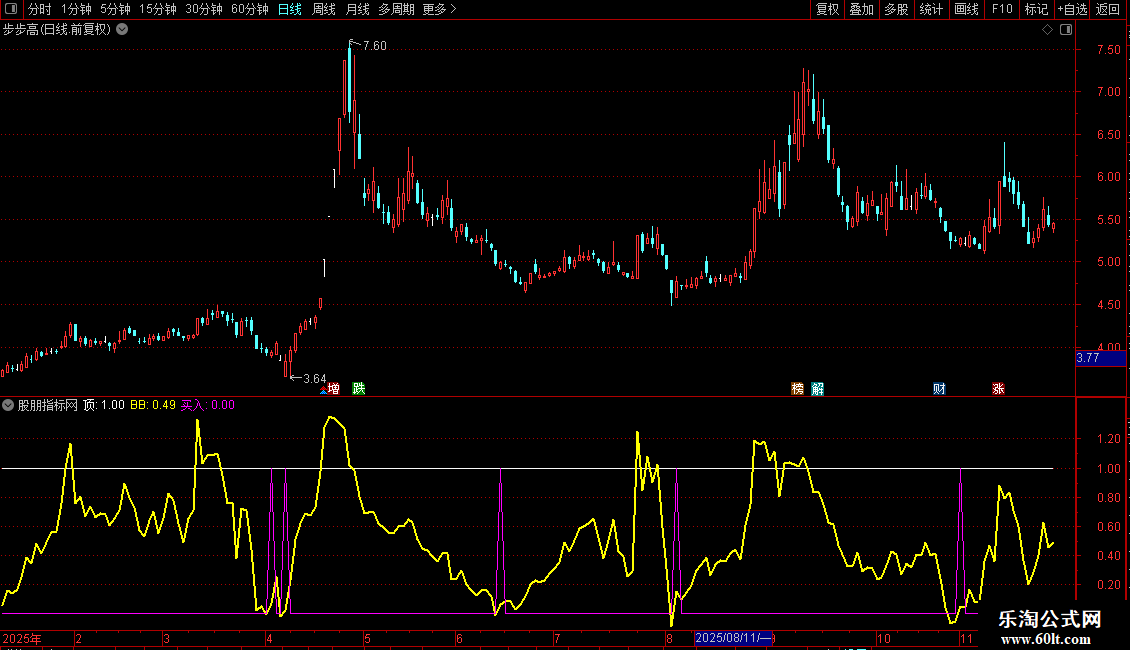Select the 周线 weekly chart tab
The width and height of the screenshot is (1130, 650).
point(324,9)
